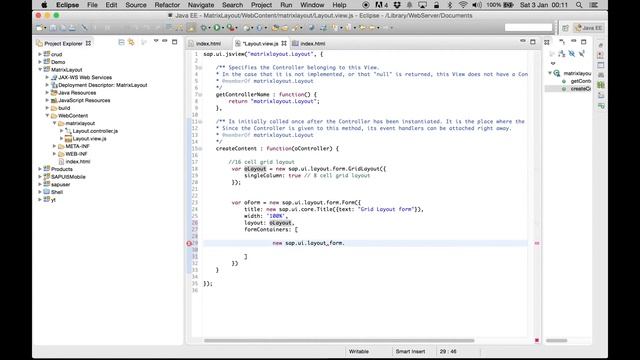The height and width of the screenshot is (360, 640).
Task: Open the Refactor menu
Action: point(167,5)
